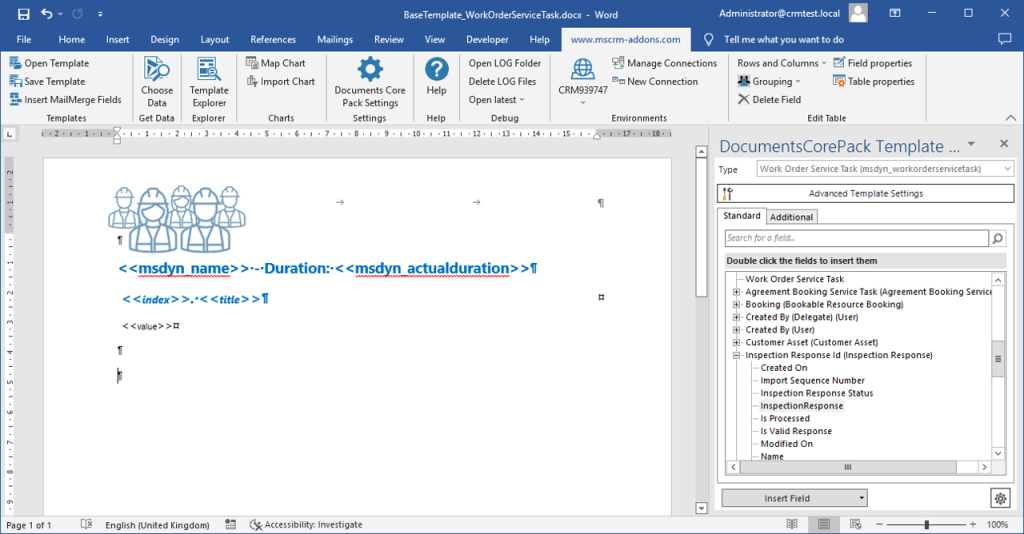Image resolution: width=1024 pixels, height=534 pixels.
Task: Open Table properties
Action: click(x=874, y=82)
